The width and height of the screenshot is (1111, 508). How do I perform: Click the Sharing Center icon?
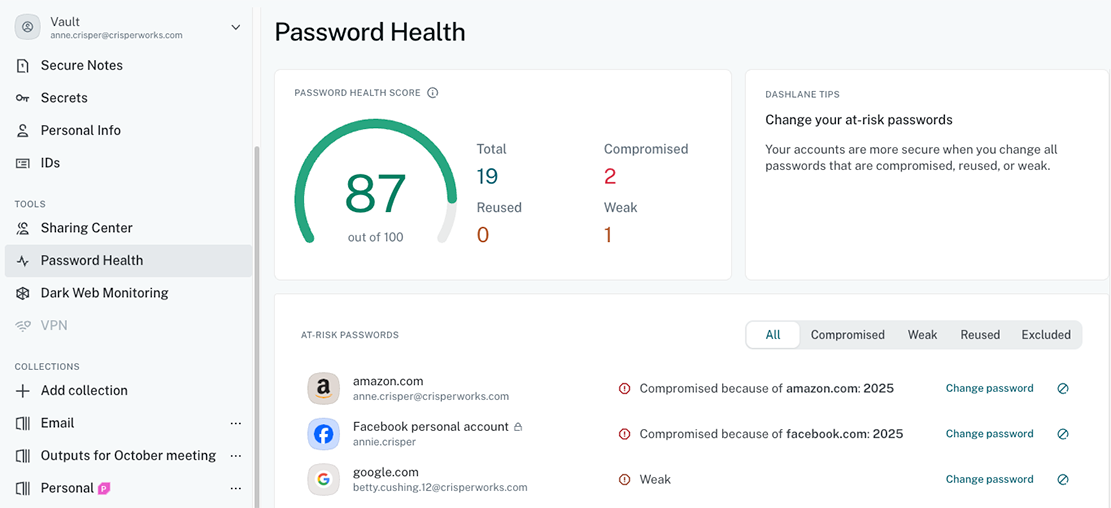pos(23,228)
